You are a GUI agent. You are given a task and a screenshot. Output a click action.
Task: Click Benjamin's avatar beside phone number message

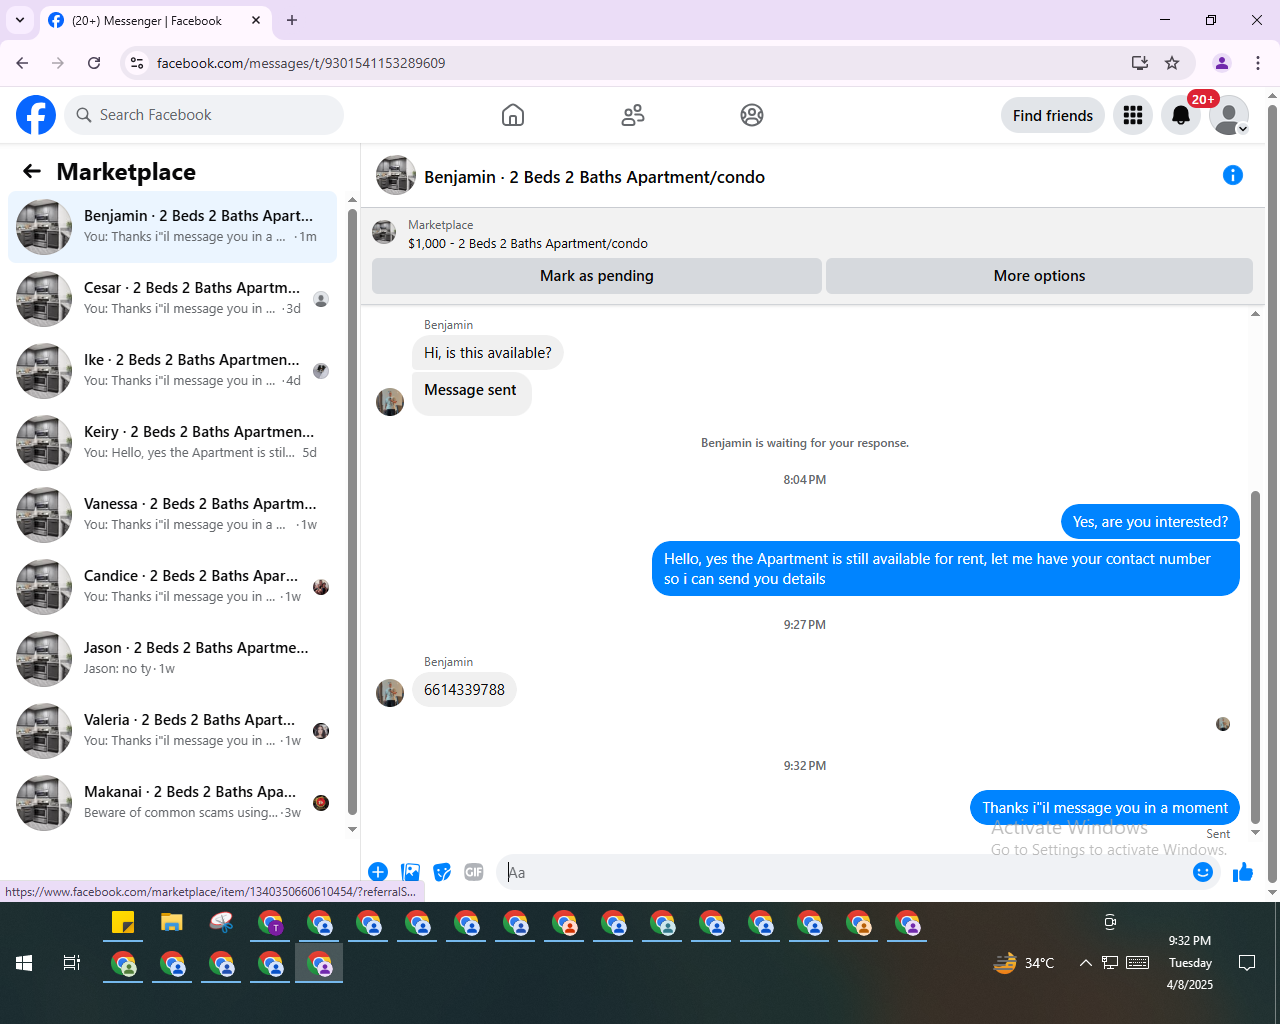tap(390, 692)
